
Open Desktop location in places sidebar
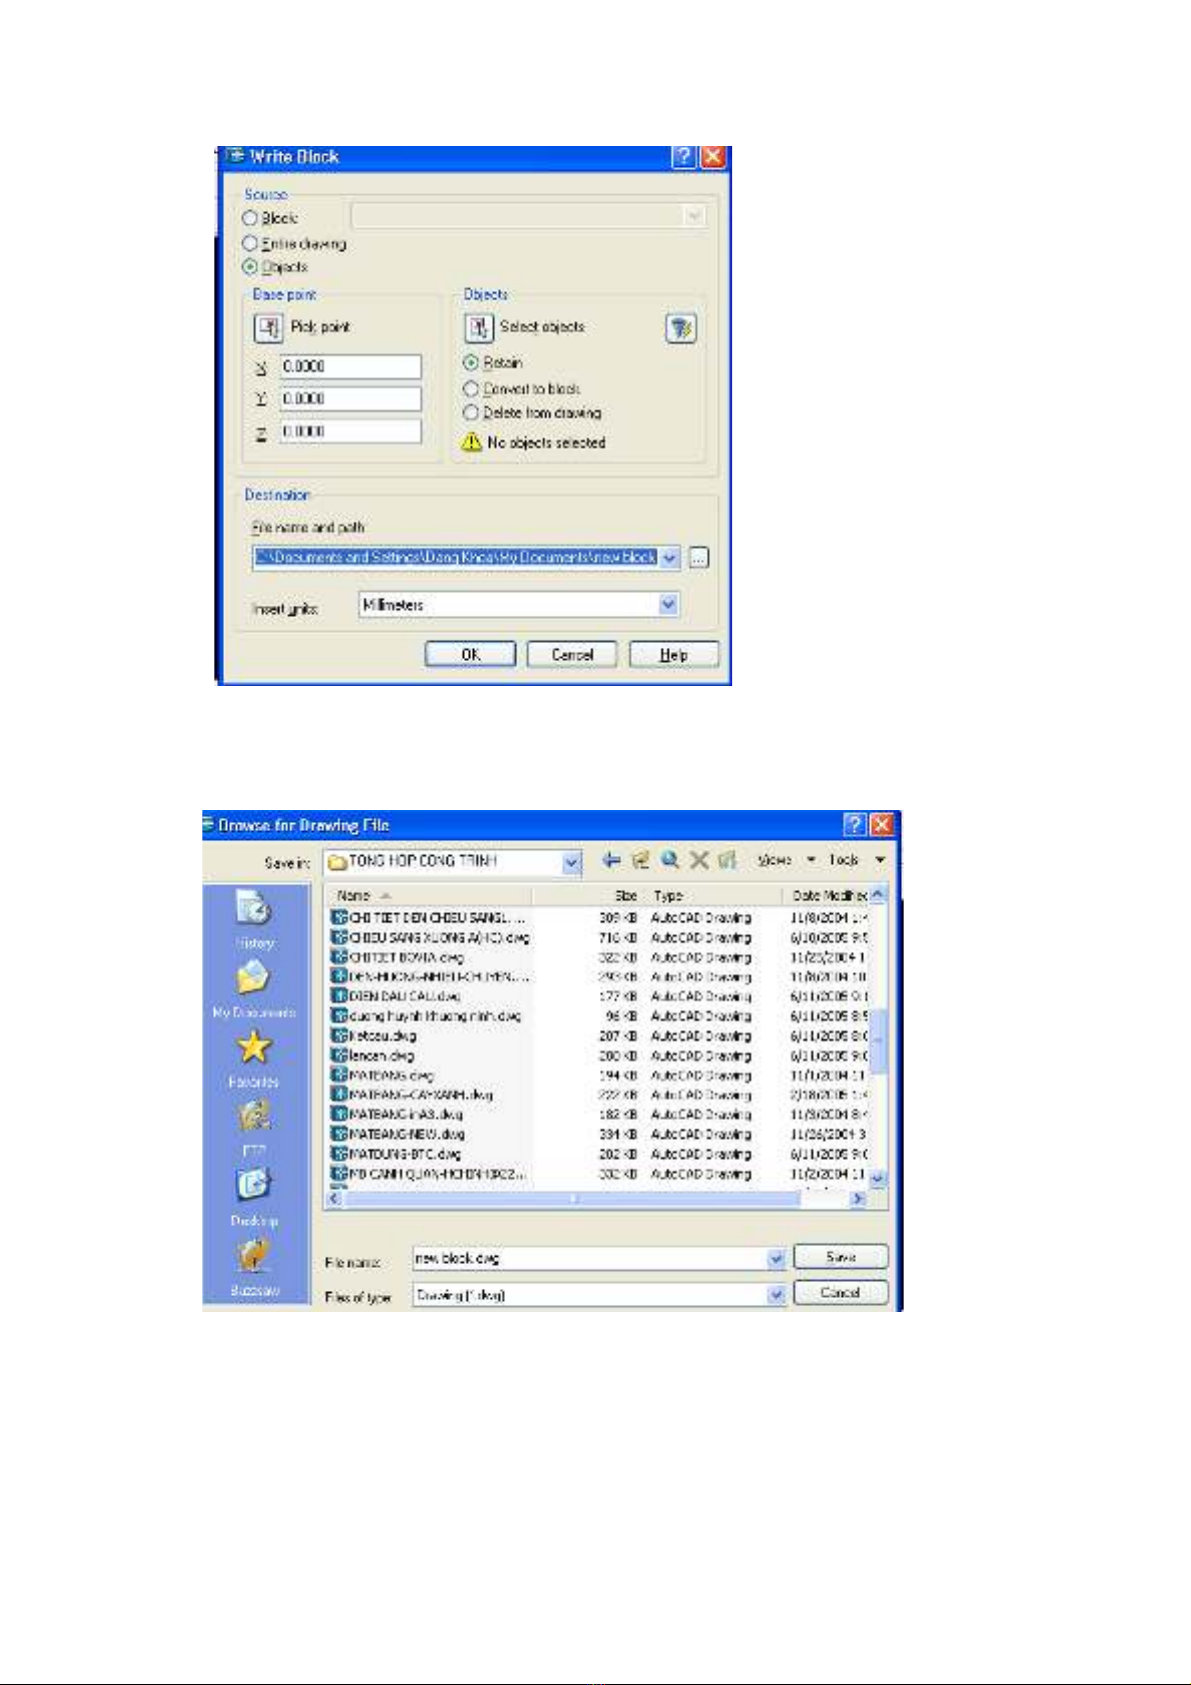(x=254, y=1196)
